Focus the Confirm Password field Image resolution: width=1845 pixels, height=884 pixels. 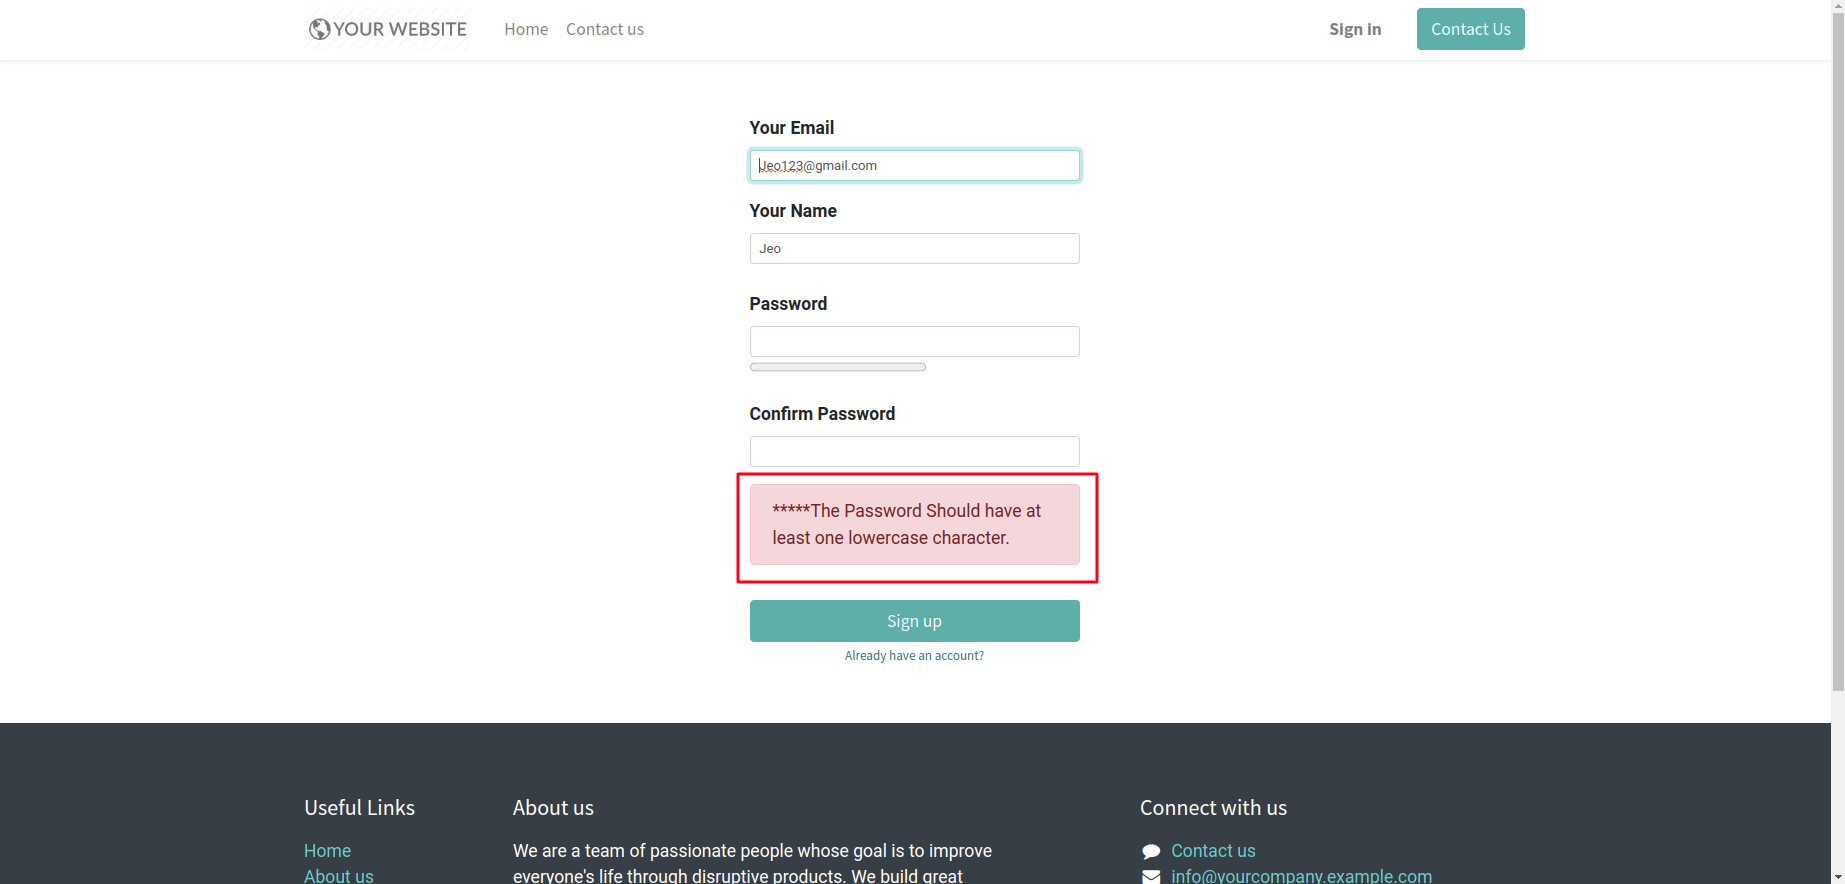(914, 451)
